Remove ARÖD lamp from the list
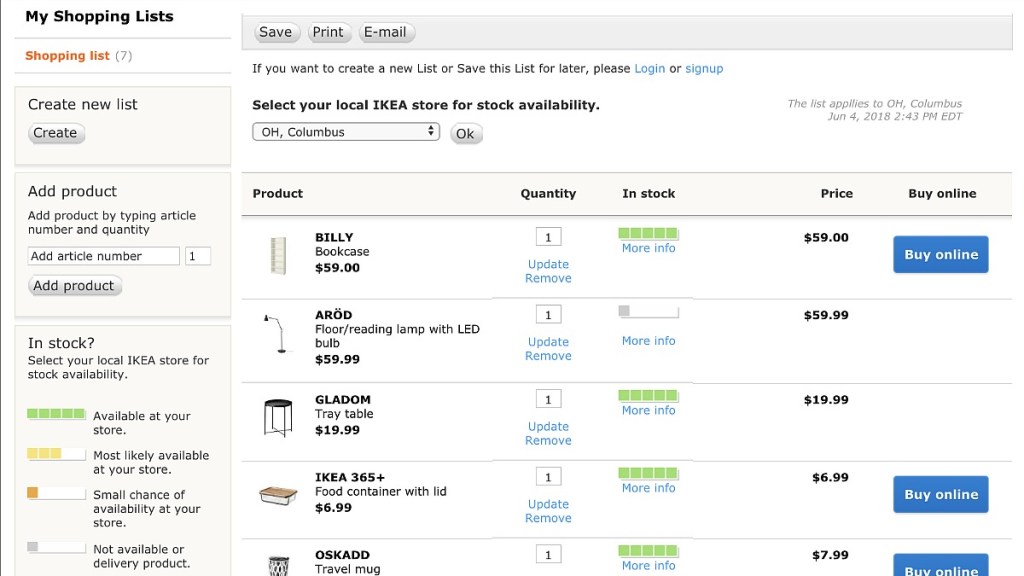This screenshot has width=1024, height=576. tap(548, 356)
